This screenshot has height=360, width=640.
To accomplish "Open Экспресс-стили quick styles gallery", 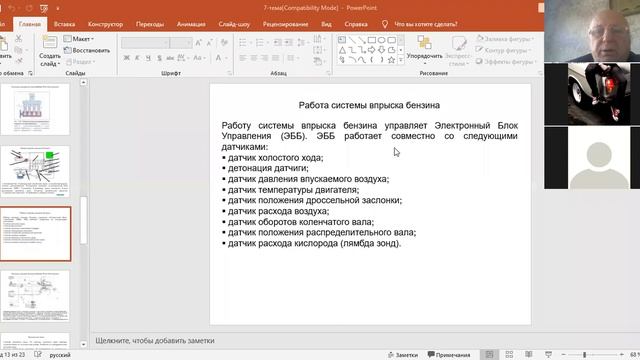I will (x=458, y=51).
